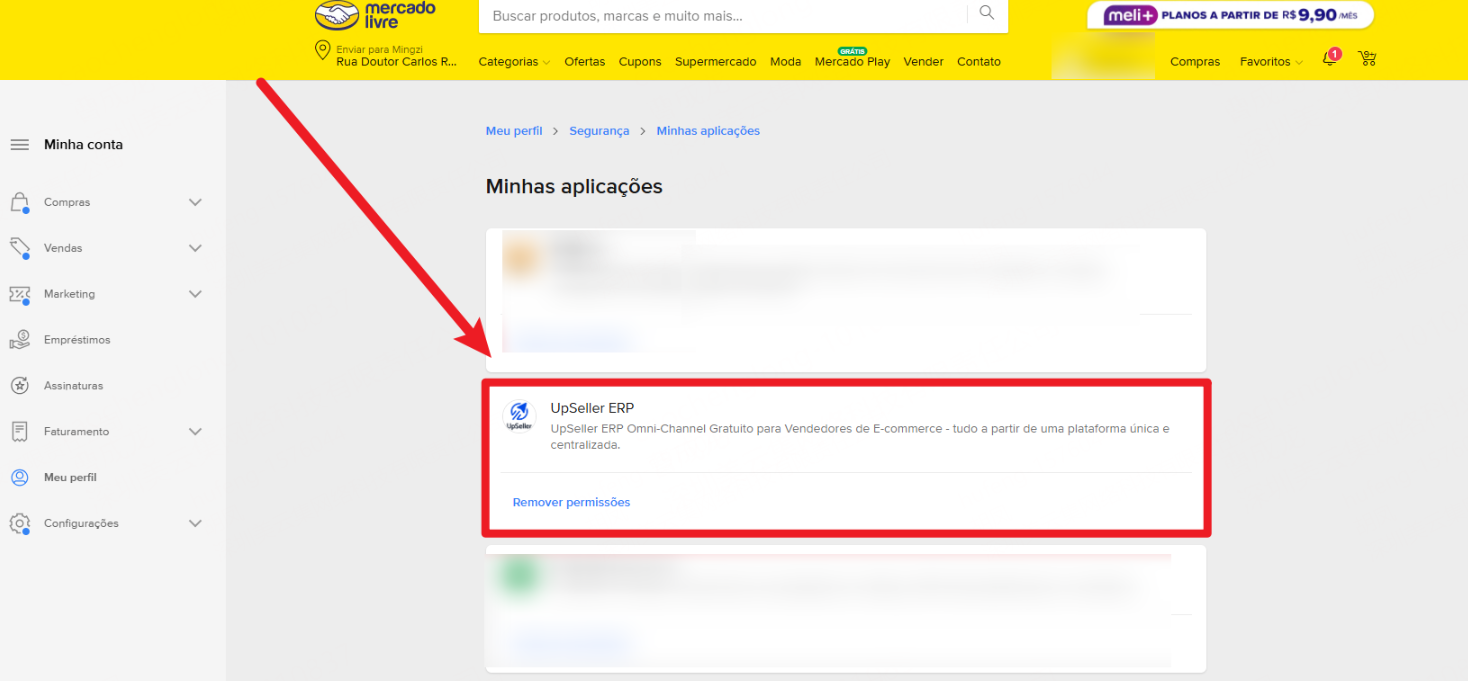Click the UpSeller ERP application title
1468x681 pixels.
point(592,408)
